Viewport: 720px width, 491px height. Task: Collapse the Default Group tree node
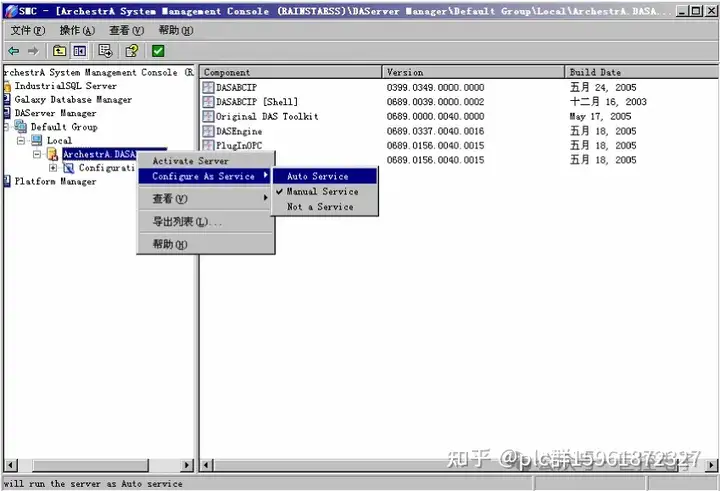pos(6,126)
